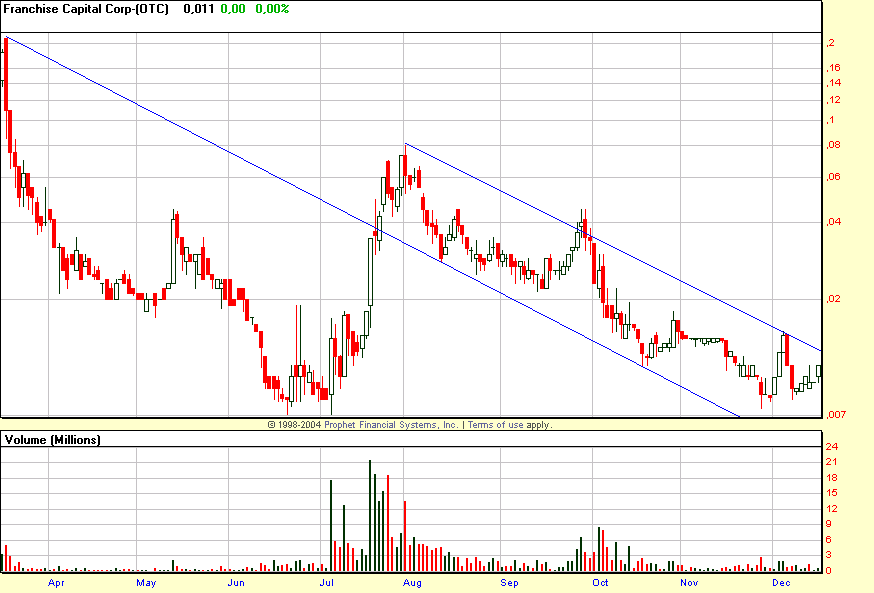Click the August peak candlestick near .08

point(405,165)
